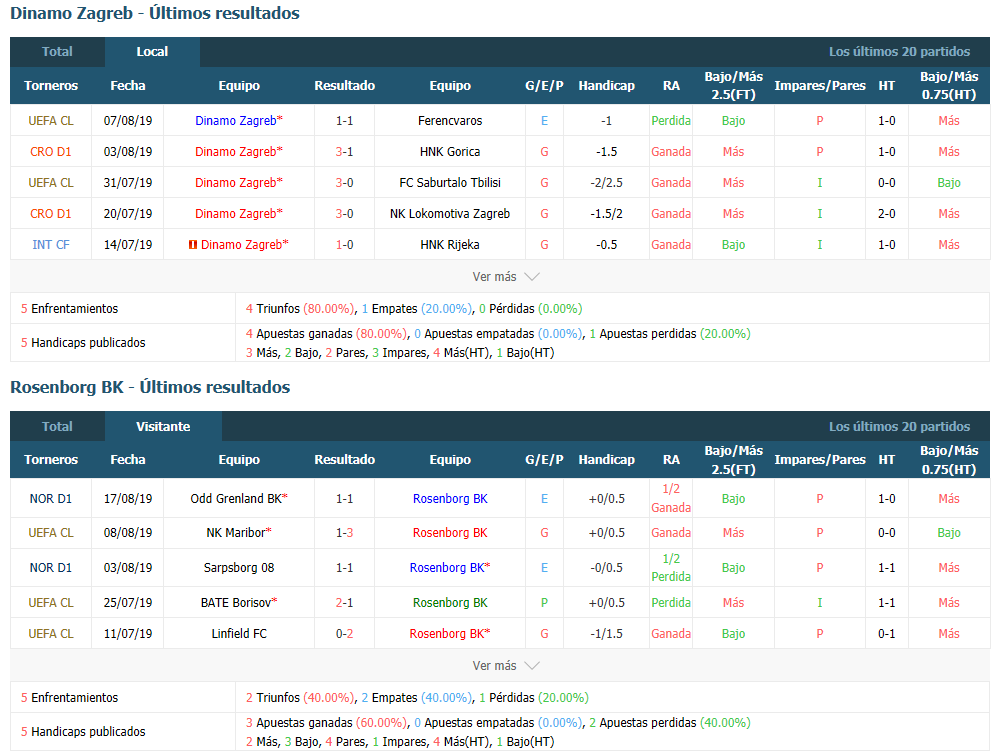The height and width of the screenshot is (755, 998).
Task: Open the HNK Rijeka team link
Action: coord(450,245)
